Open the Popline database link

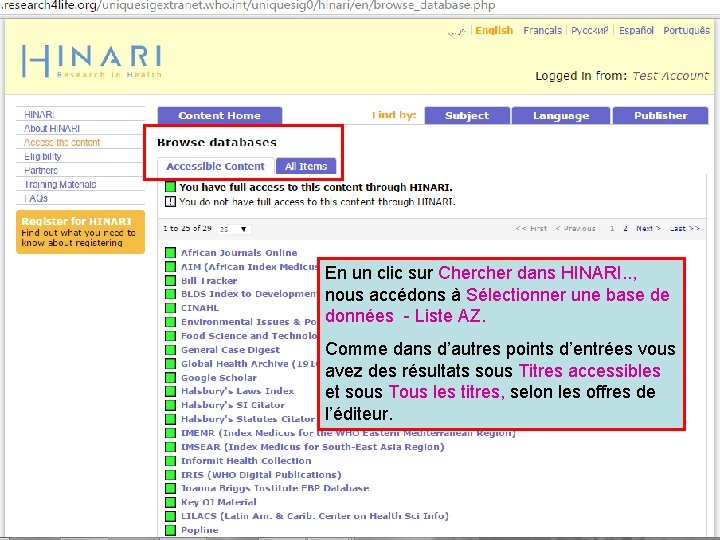pos(199,530)
